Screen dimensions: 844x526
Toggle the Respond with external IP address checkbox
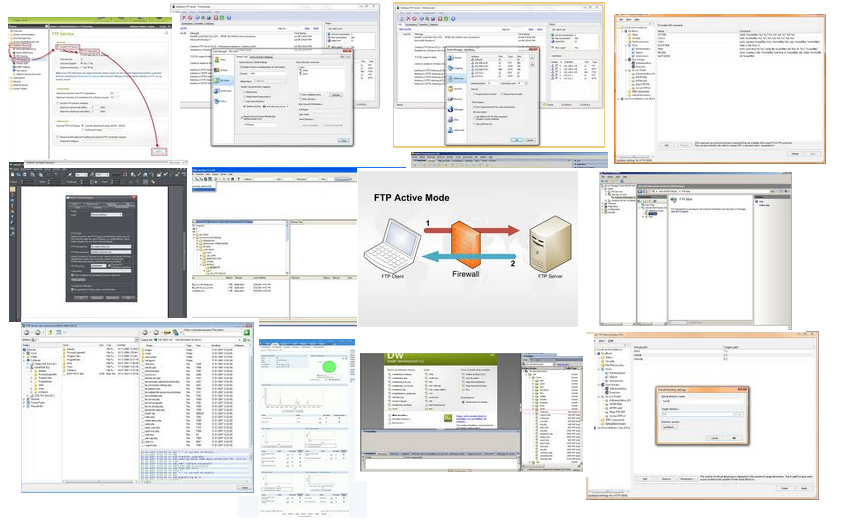(x=56, y=136)
